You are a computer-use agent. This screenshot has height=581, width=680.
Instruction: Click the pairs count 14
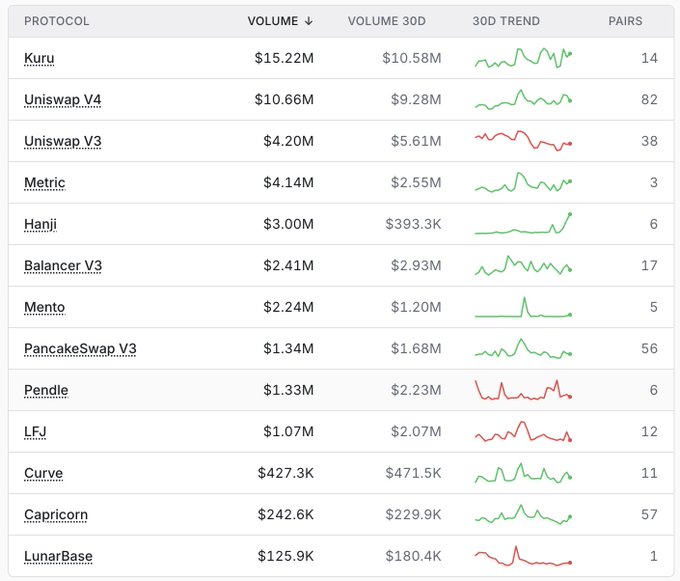click(649, 58)
